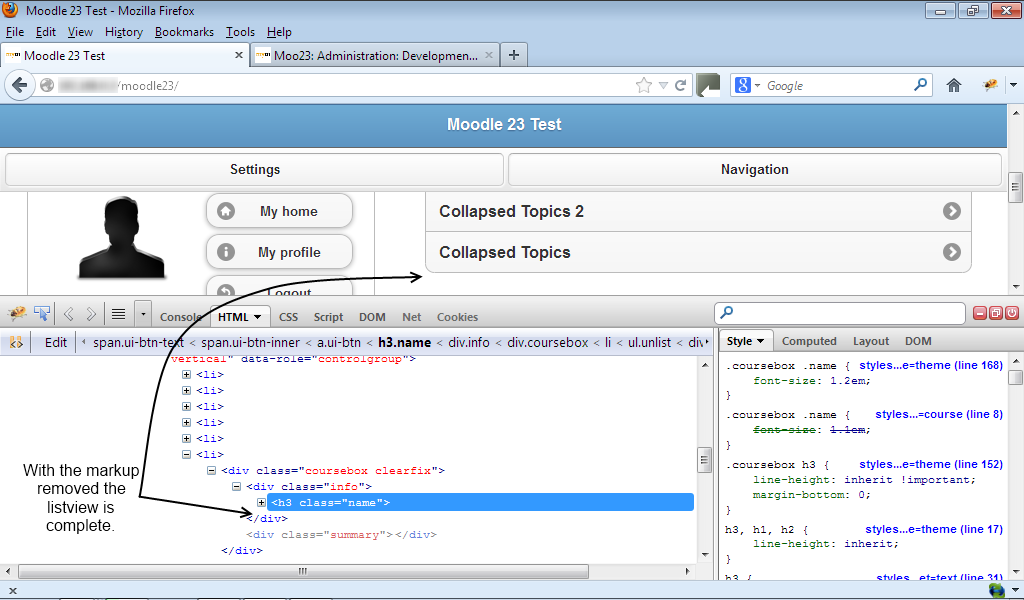The height and width of the screenshot is (600, 1024).
Task: Click arrow icon on Collapsed Topics 2
Action: click(952, 211)
